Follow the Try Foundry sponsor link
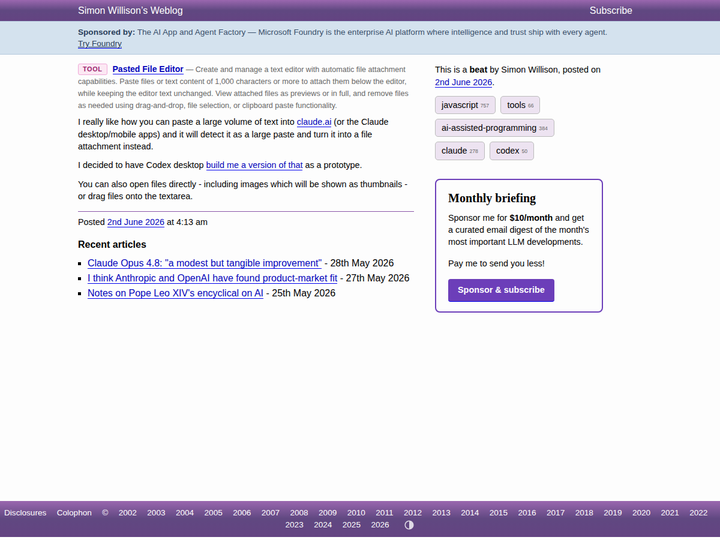720x540 pixels. tap(100, 44)
